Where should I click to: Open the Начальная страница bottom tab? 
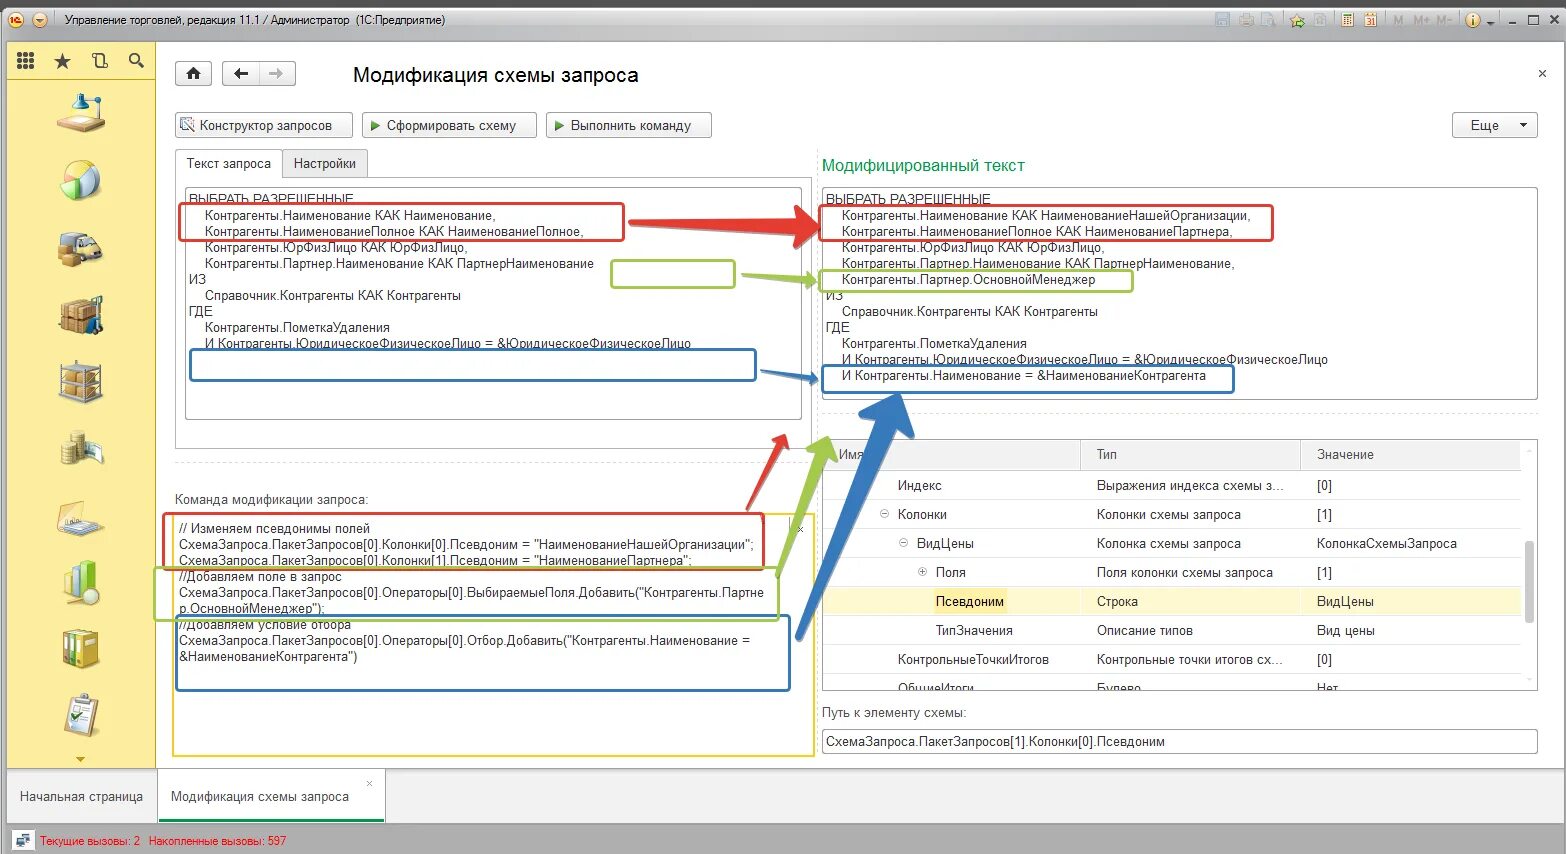[82, 796]
